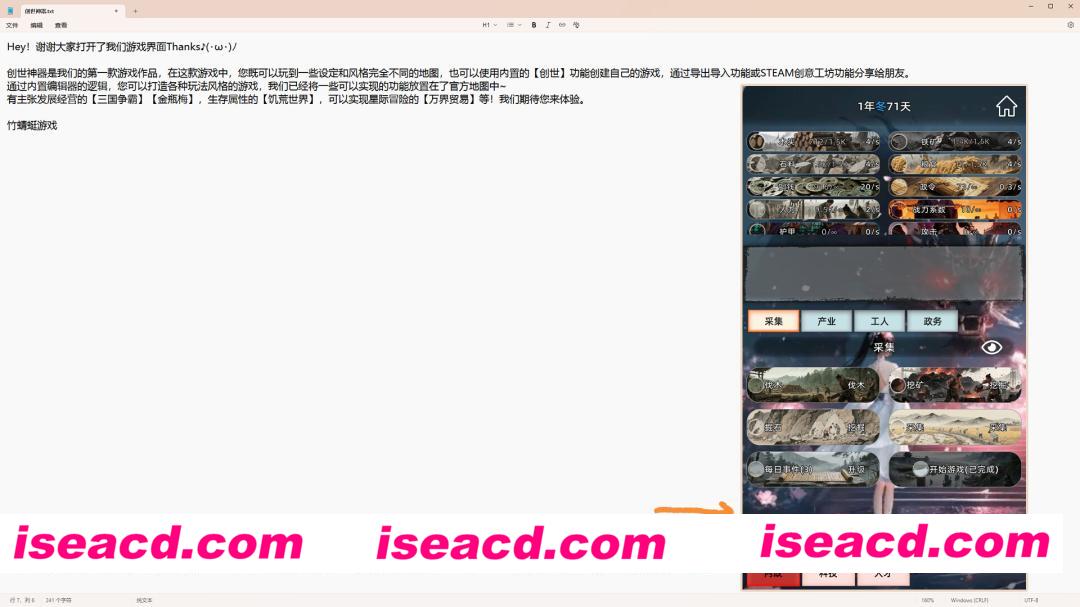Click the 伐木 gathering button

click(813, 385)
